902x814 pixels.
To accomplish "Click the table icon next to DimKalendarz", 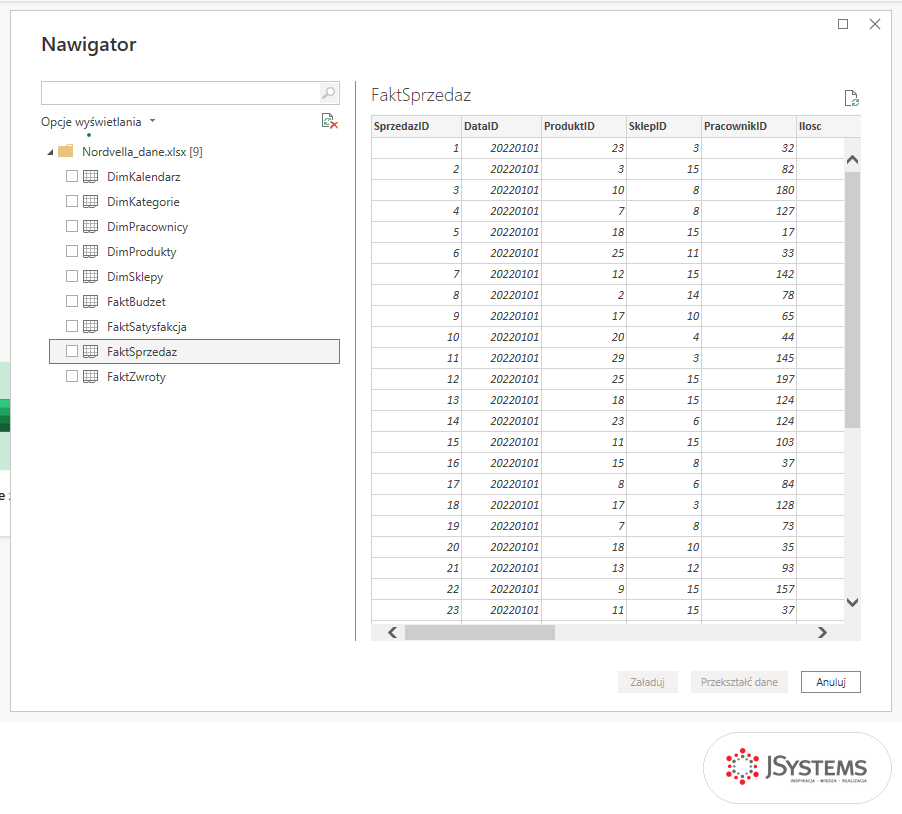I will (x=90, y=177).
